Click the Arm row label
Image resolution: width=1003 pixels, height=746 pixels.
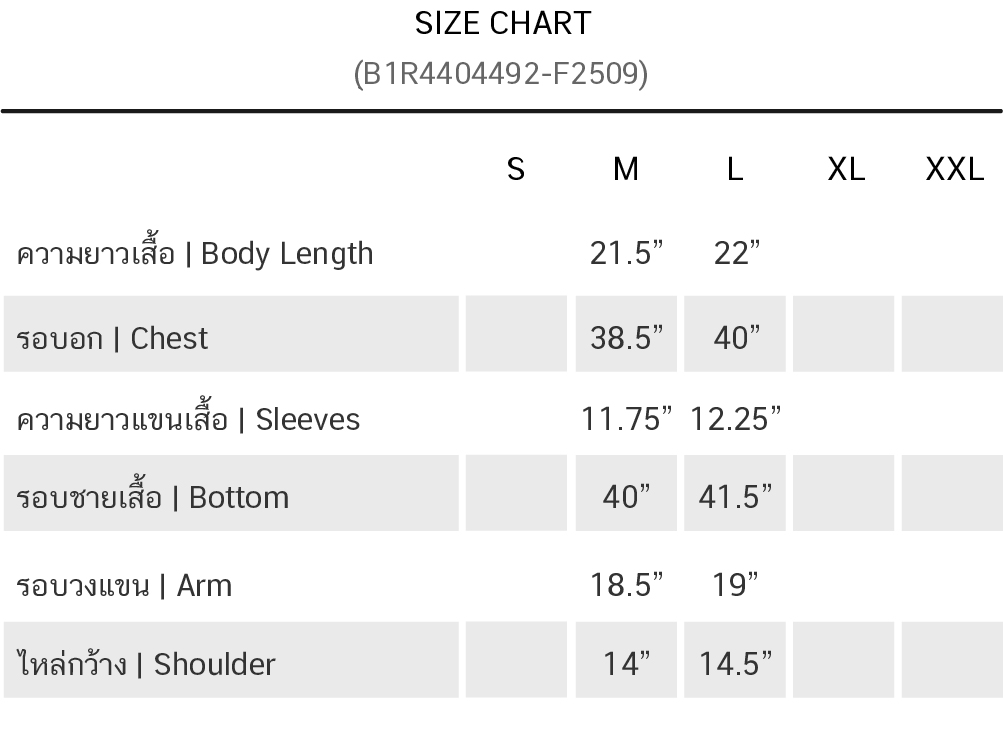(x=124, y=585)
